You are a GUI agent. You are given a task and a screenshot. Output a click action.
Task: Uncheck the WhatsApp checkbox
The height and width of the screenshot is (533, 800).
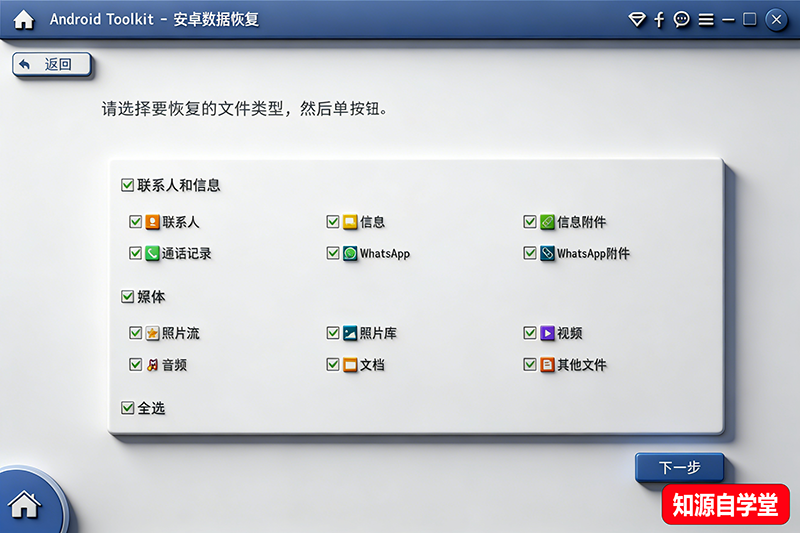point(333,253)
